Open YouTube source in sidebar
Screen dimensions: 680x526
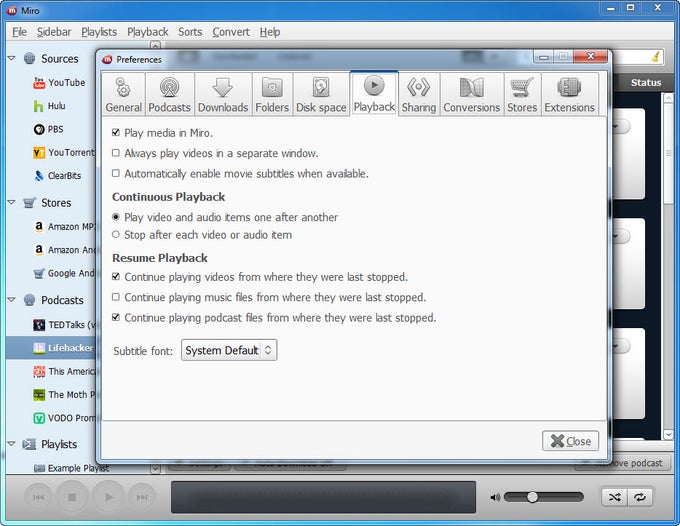59,82
